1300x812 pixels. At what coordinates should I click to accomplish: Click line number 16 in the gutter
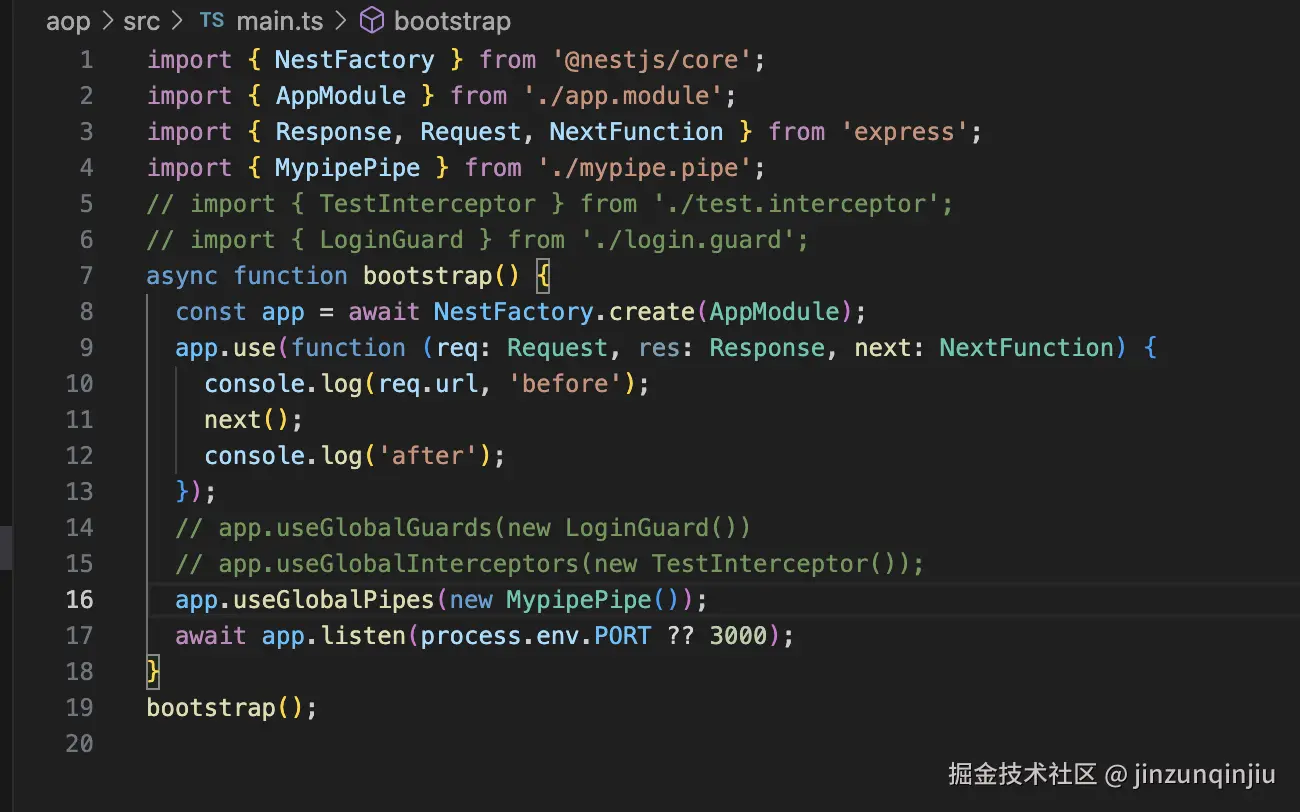pyautogui.click(x=80, y=599)
